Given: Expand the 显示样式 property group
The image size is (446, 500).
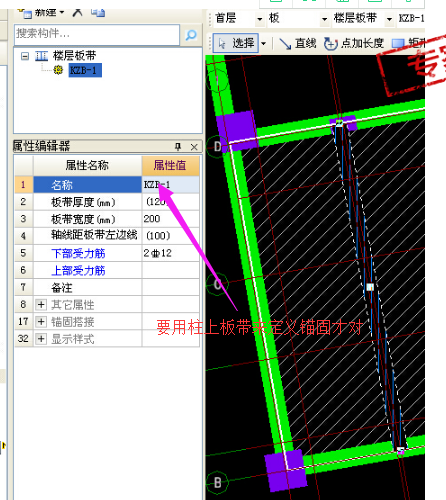Looking at the screenshot, I should (41, 339).
